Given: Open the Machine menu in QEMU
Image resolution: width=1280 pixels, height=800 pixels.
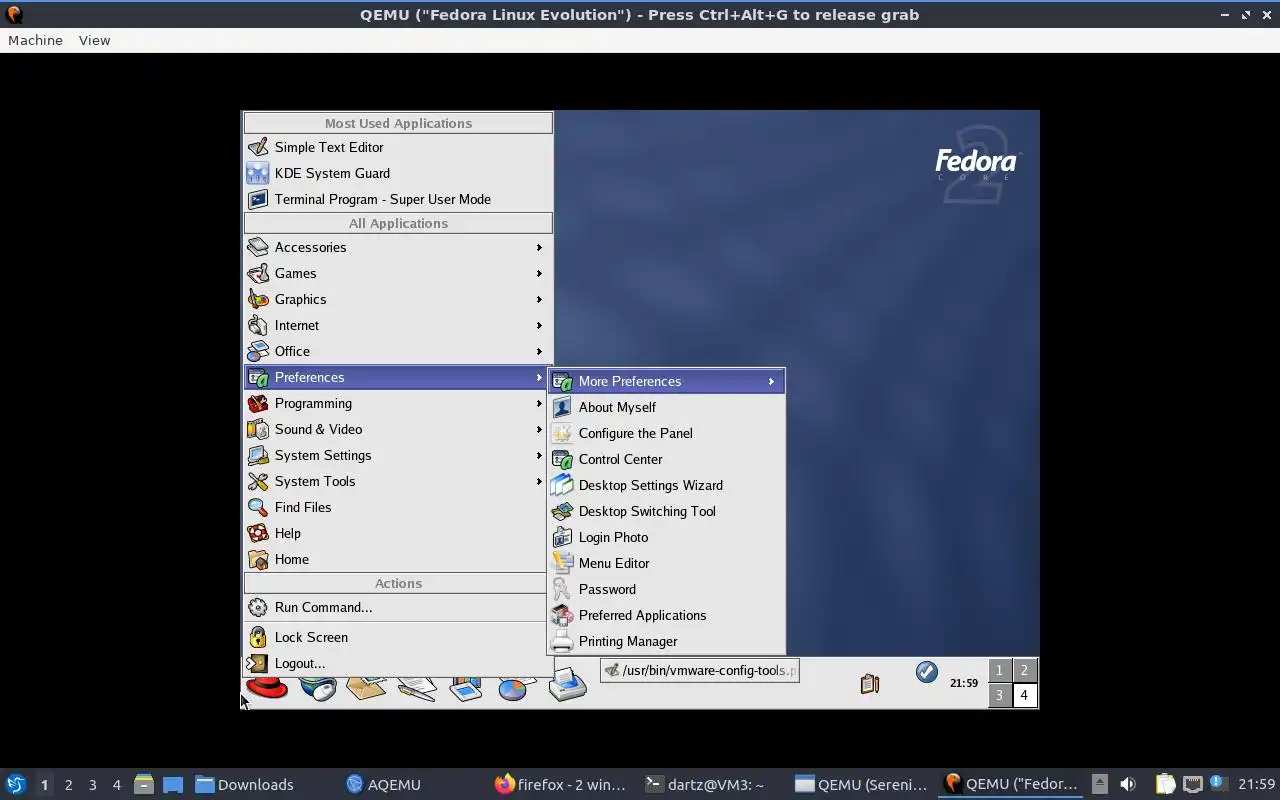Looking at the screenshot, I should (35, 40).
